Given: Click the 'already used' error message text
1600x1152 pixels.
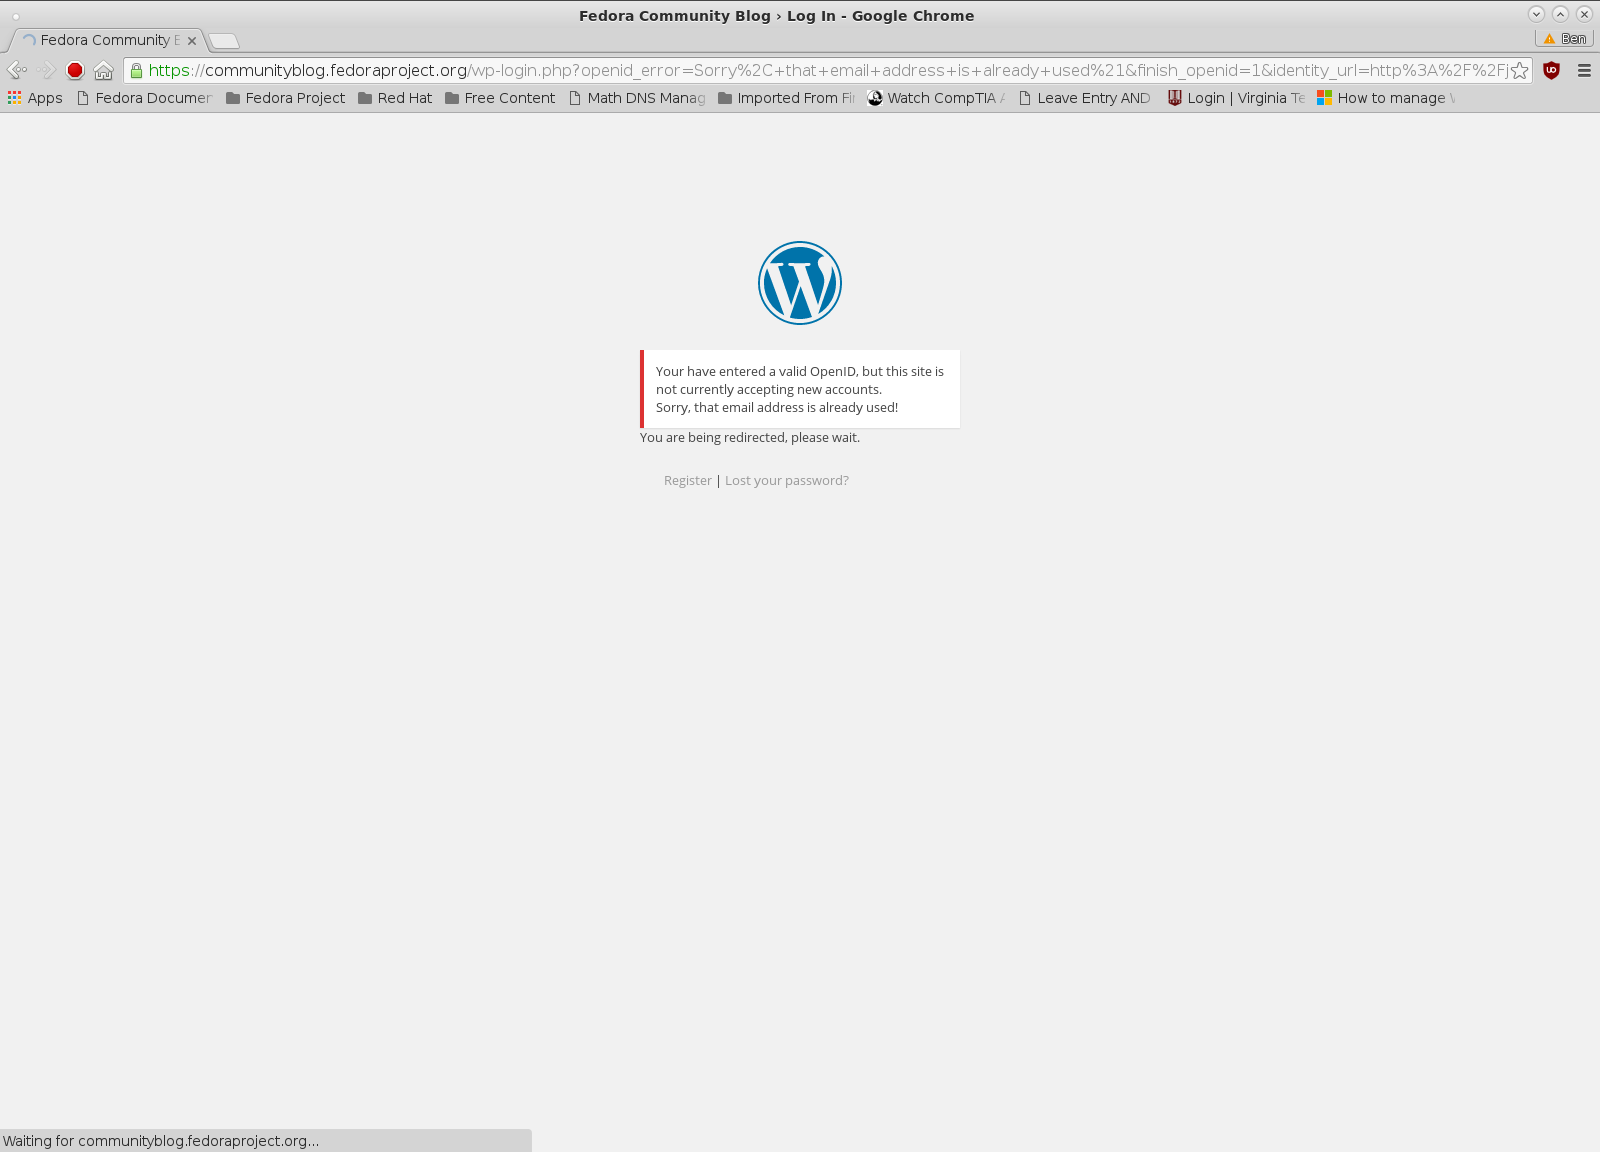Looking at the screenshot, I should pyautogui.click(x=777, y=408).
